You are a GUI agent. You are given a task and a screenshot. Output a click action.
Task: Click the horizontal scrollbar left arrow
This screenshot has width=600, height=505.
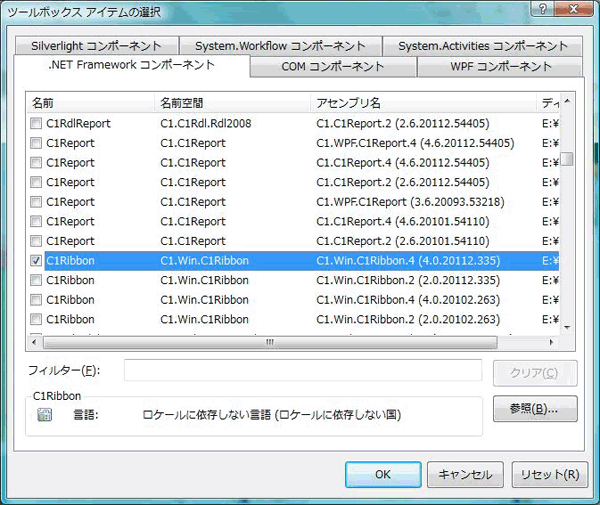tap(34, 342)
